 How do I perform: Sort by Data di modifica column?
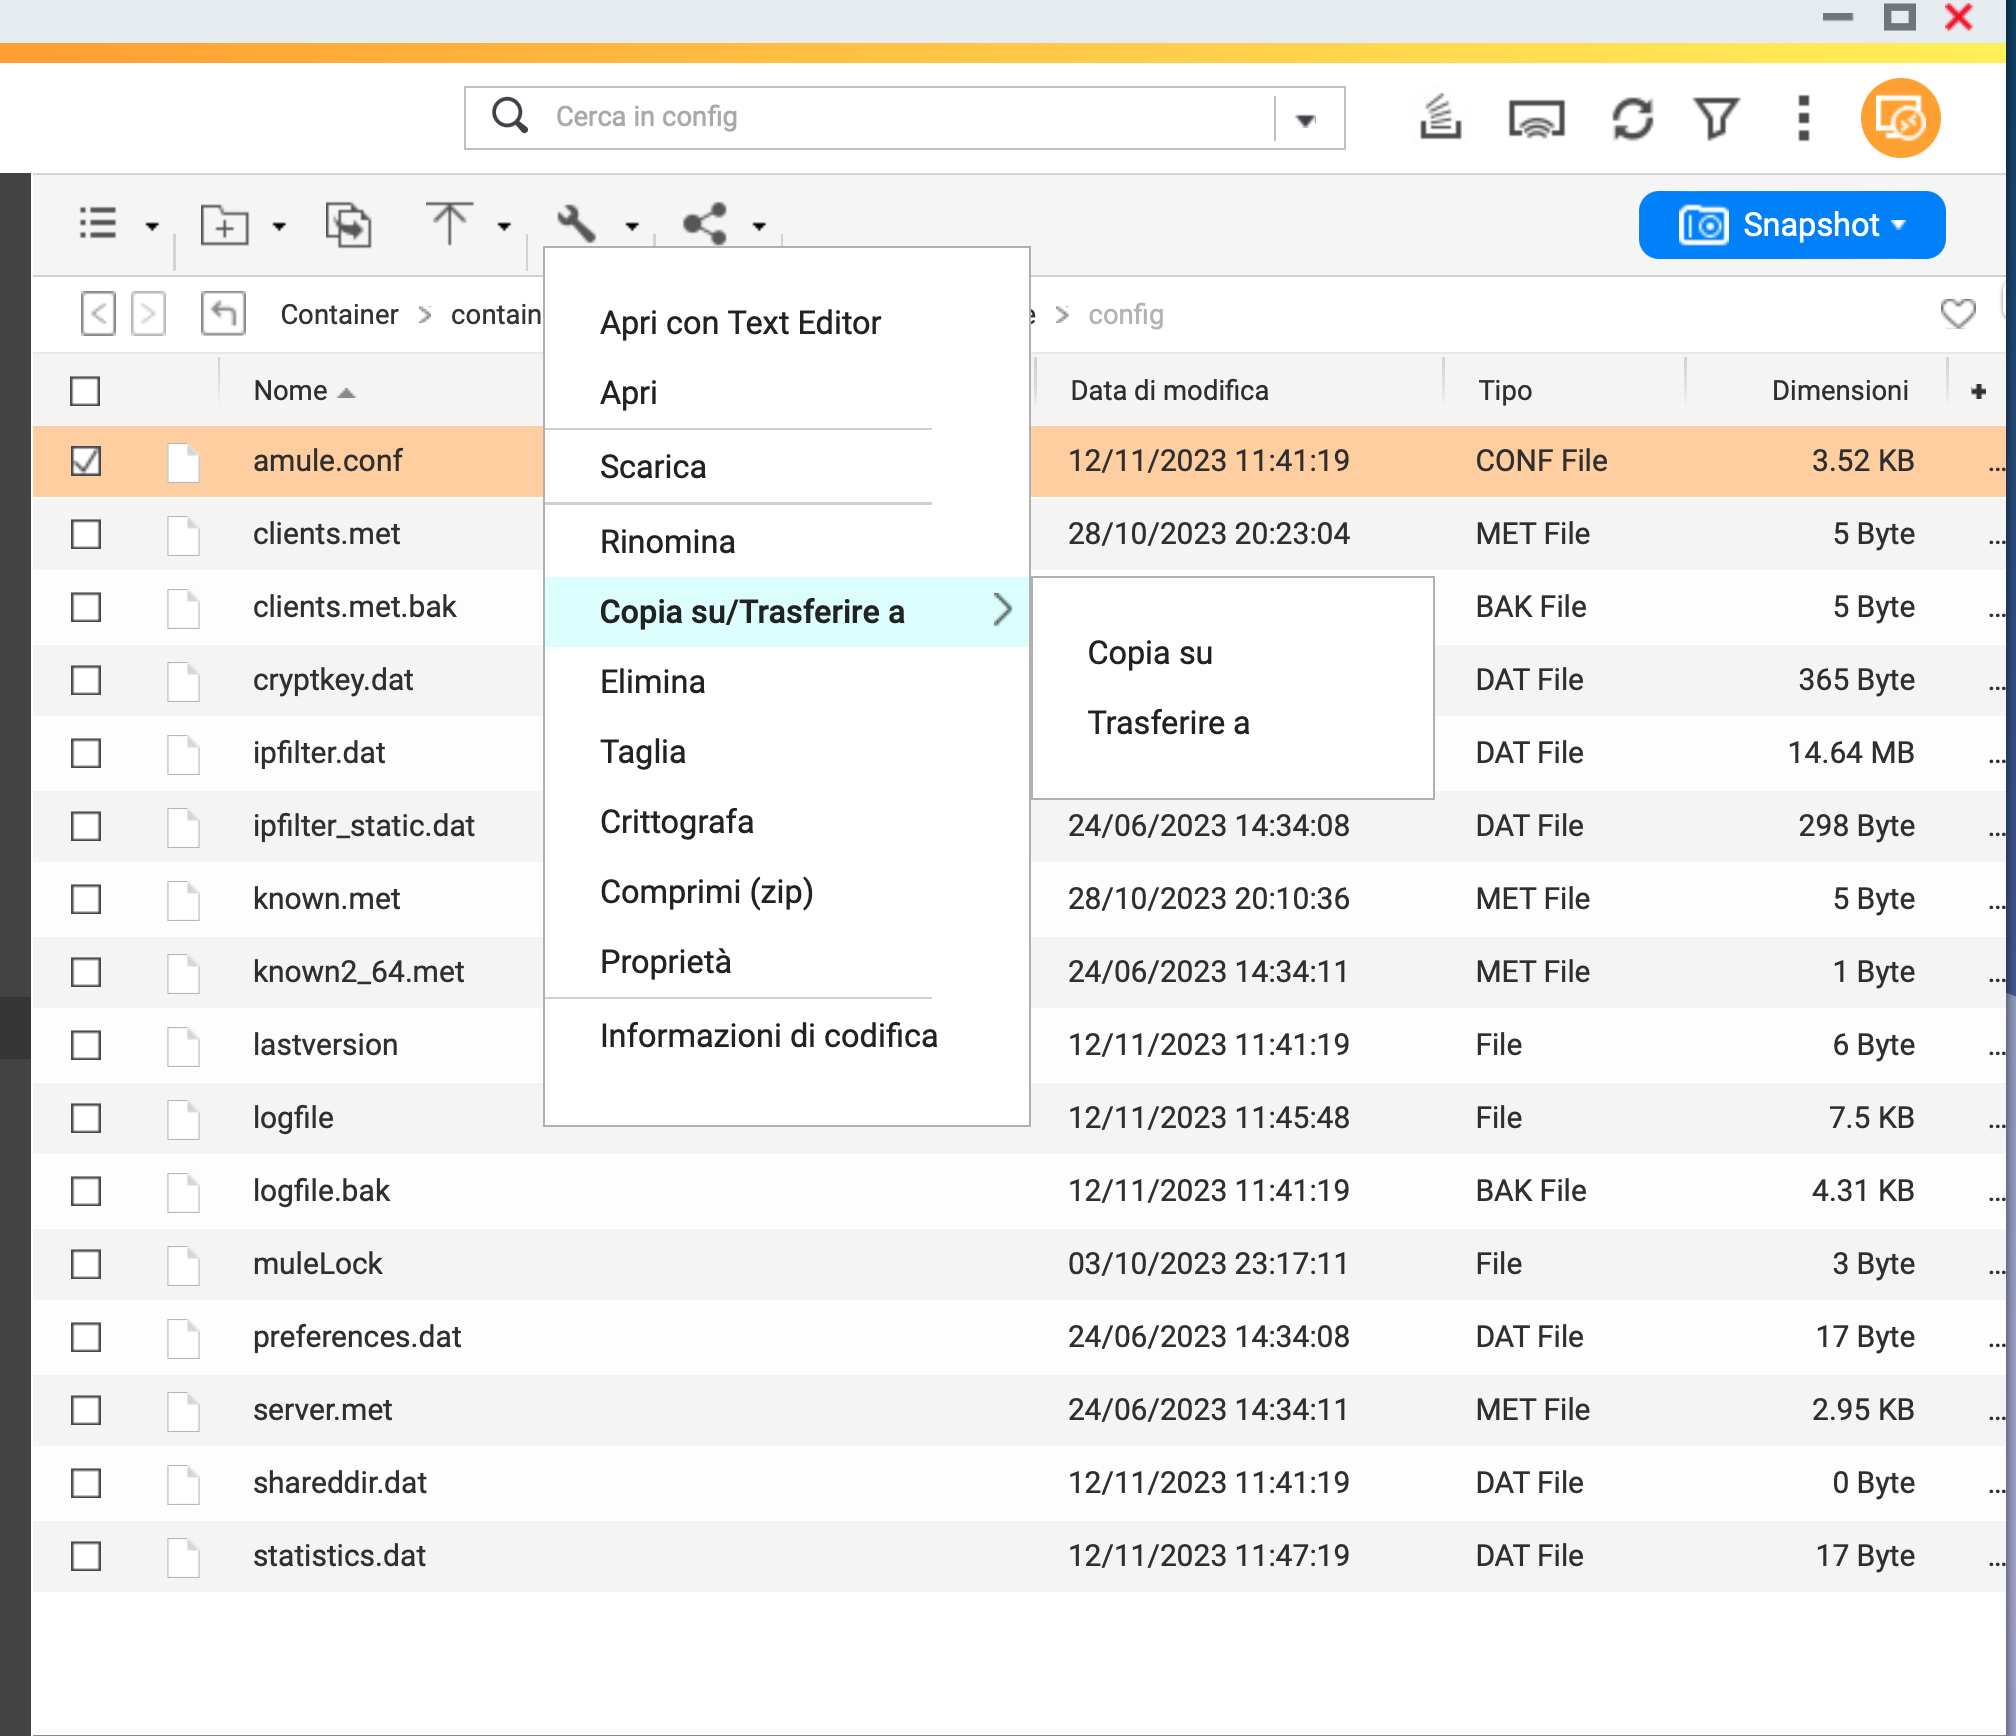[x=1168, y=391]
